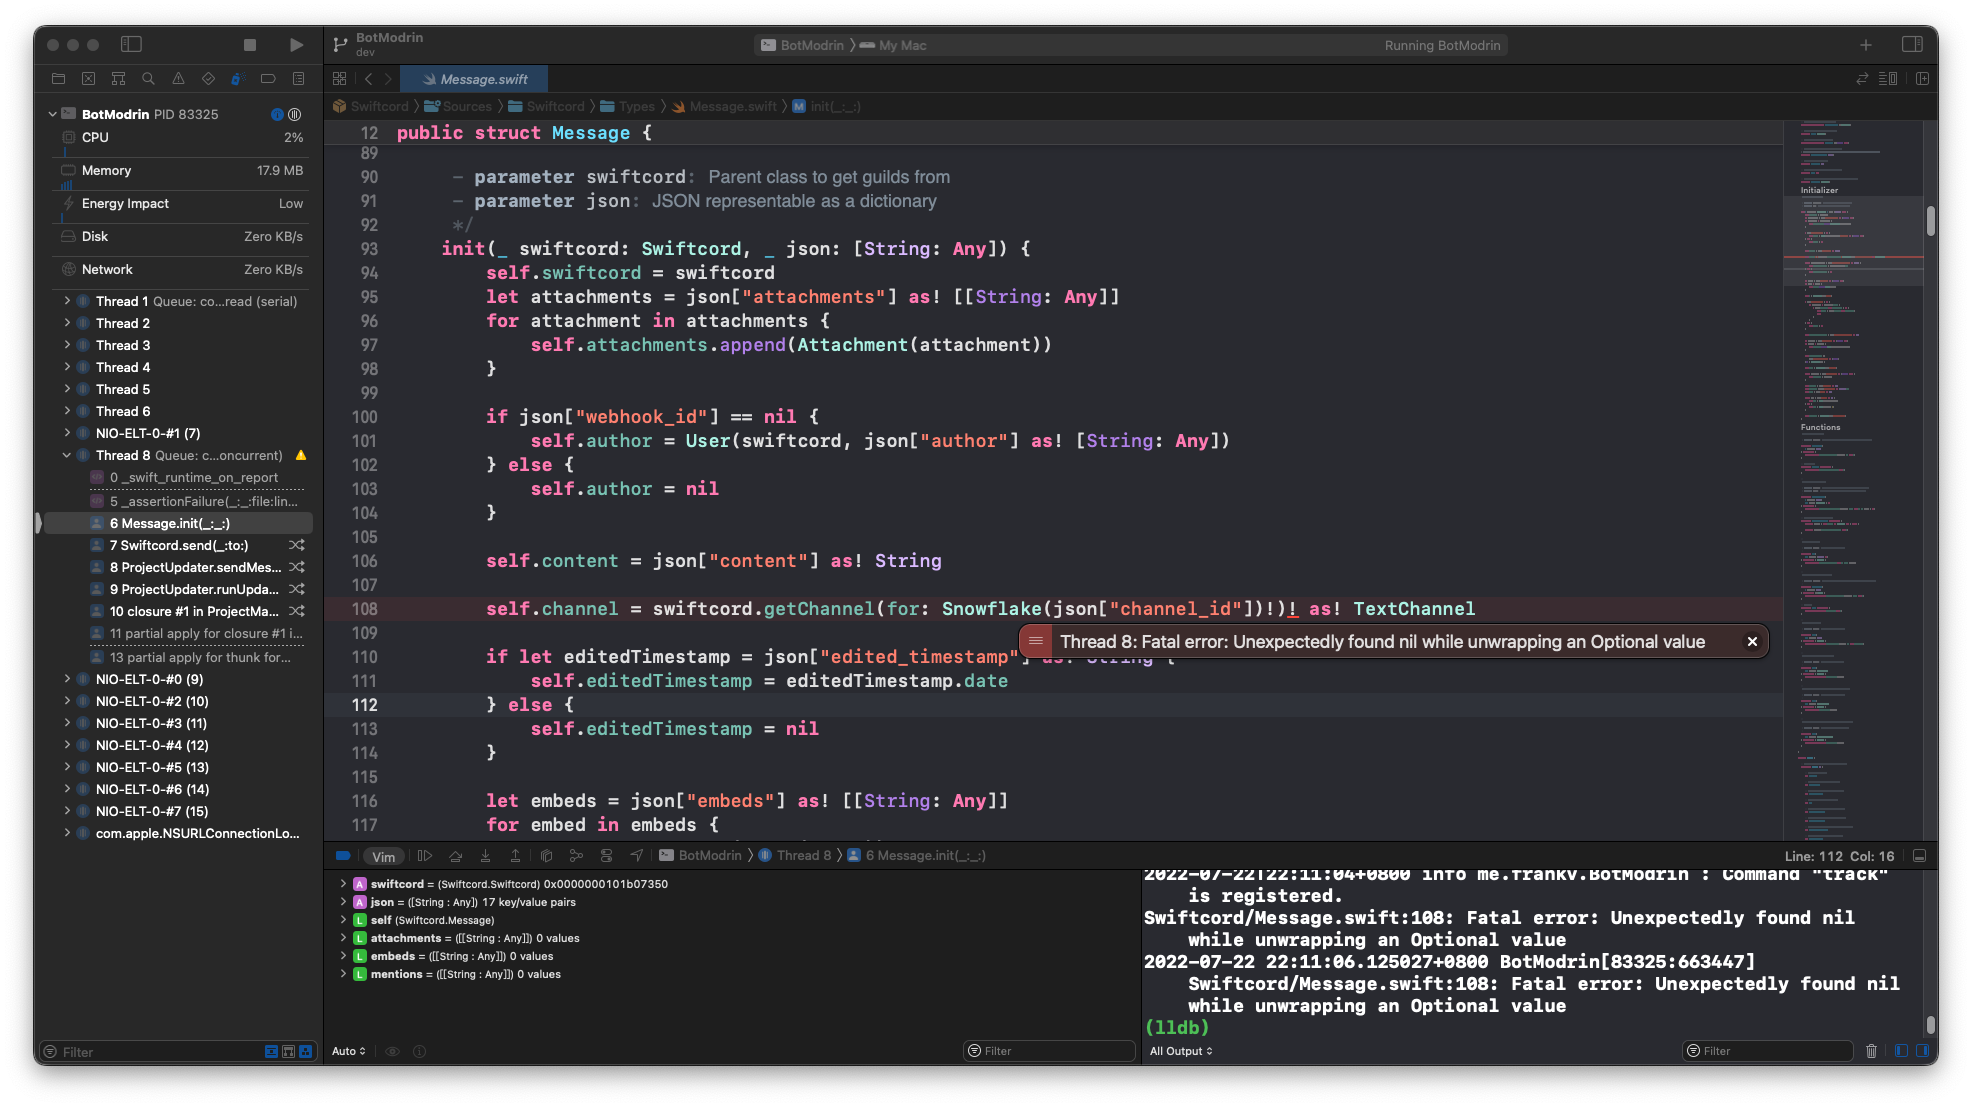Open the Test navigator diamond icon

(x=208, y=79)
